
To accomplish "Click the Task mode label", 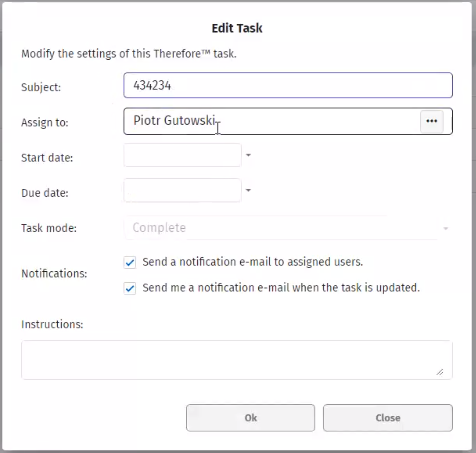I will coord(49,228).
